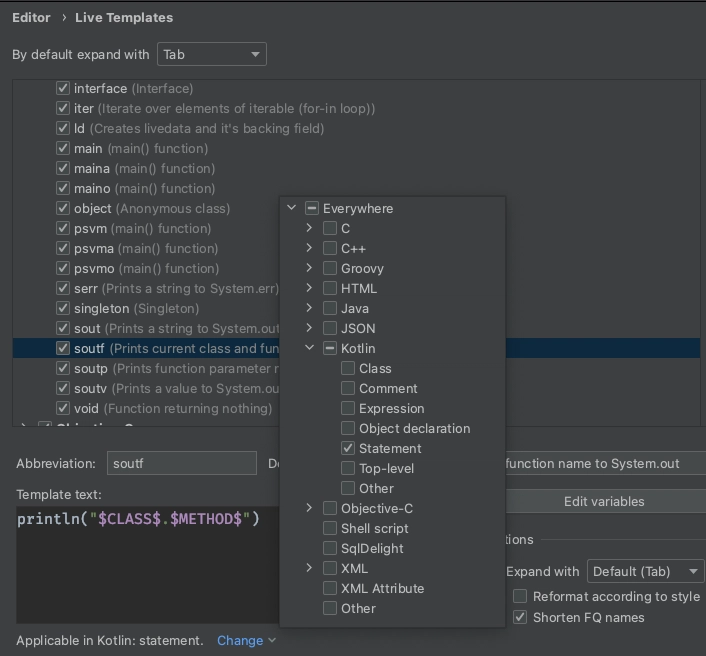Collapse the Everywhere context tree
This screenshot has width=706, height=656.
click(x=292, y=208)
